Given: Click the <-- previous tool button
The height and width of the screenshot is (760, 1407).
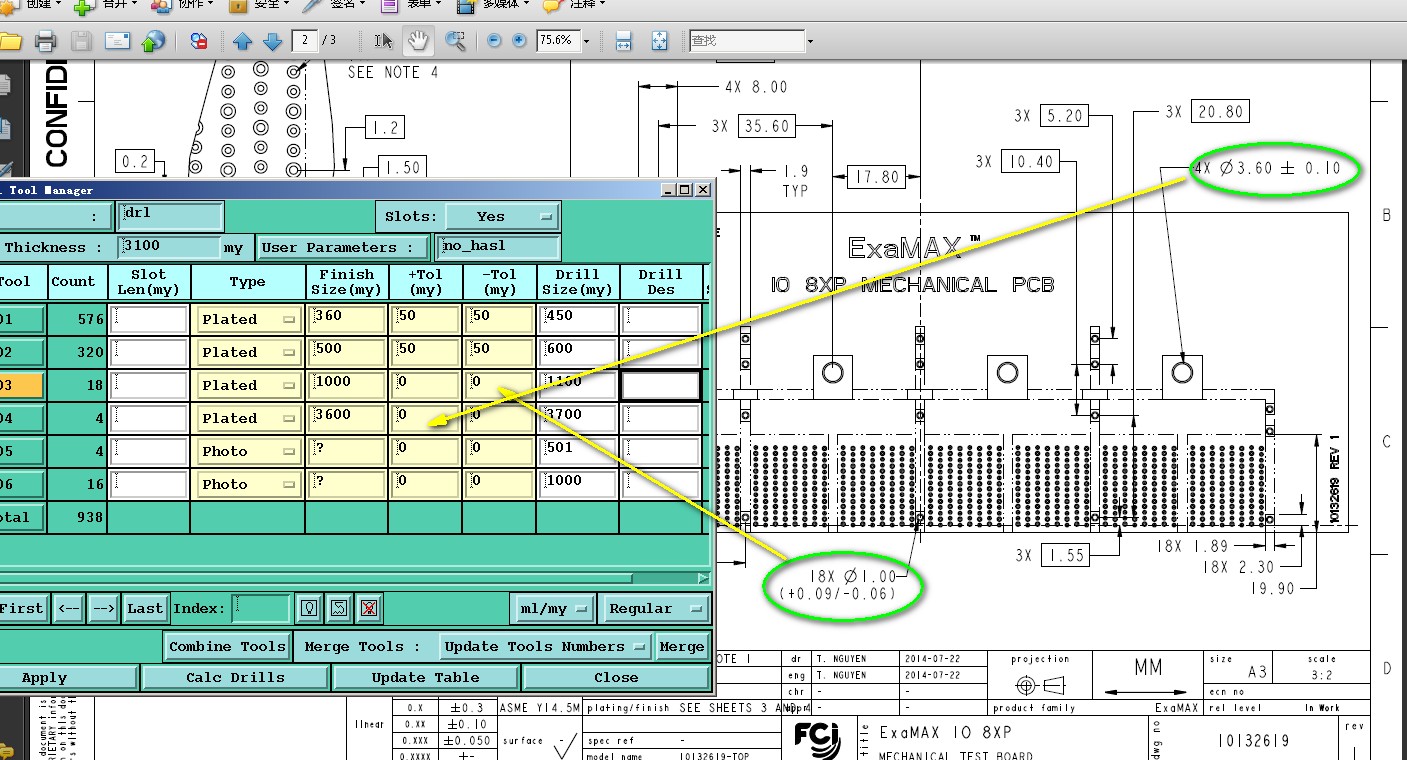Looking at the screenshot, I should pos(68,608).
